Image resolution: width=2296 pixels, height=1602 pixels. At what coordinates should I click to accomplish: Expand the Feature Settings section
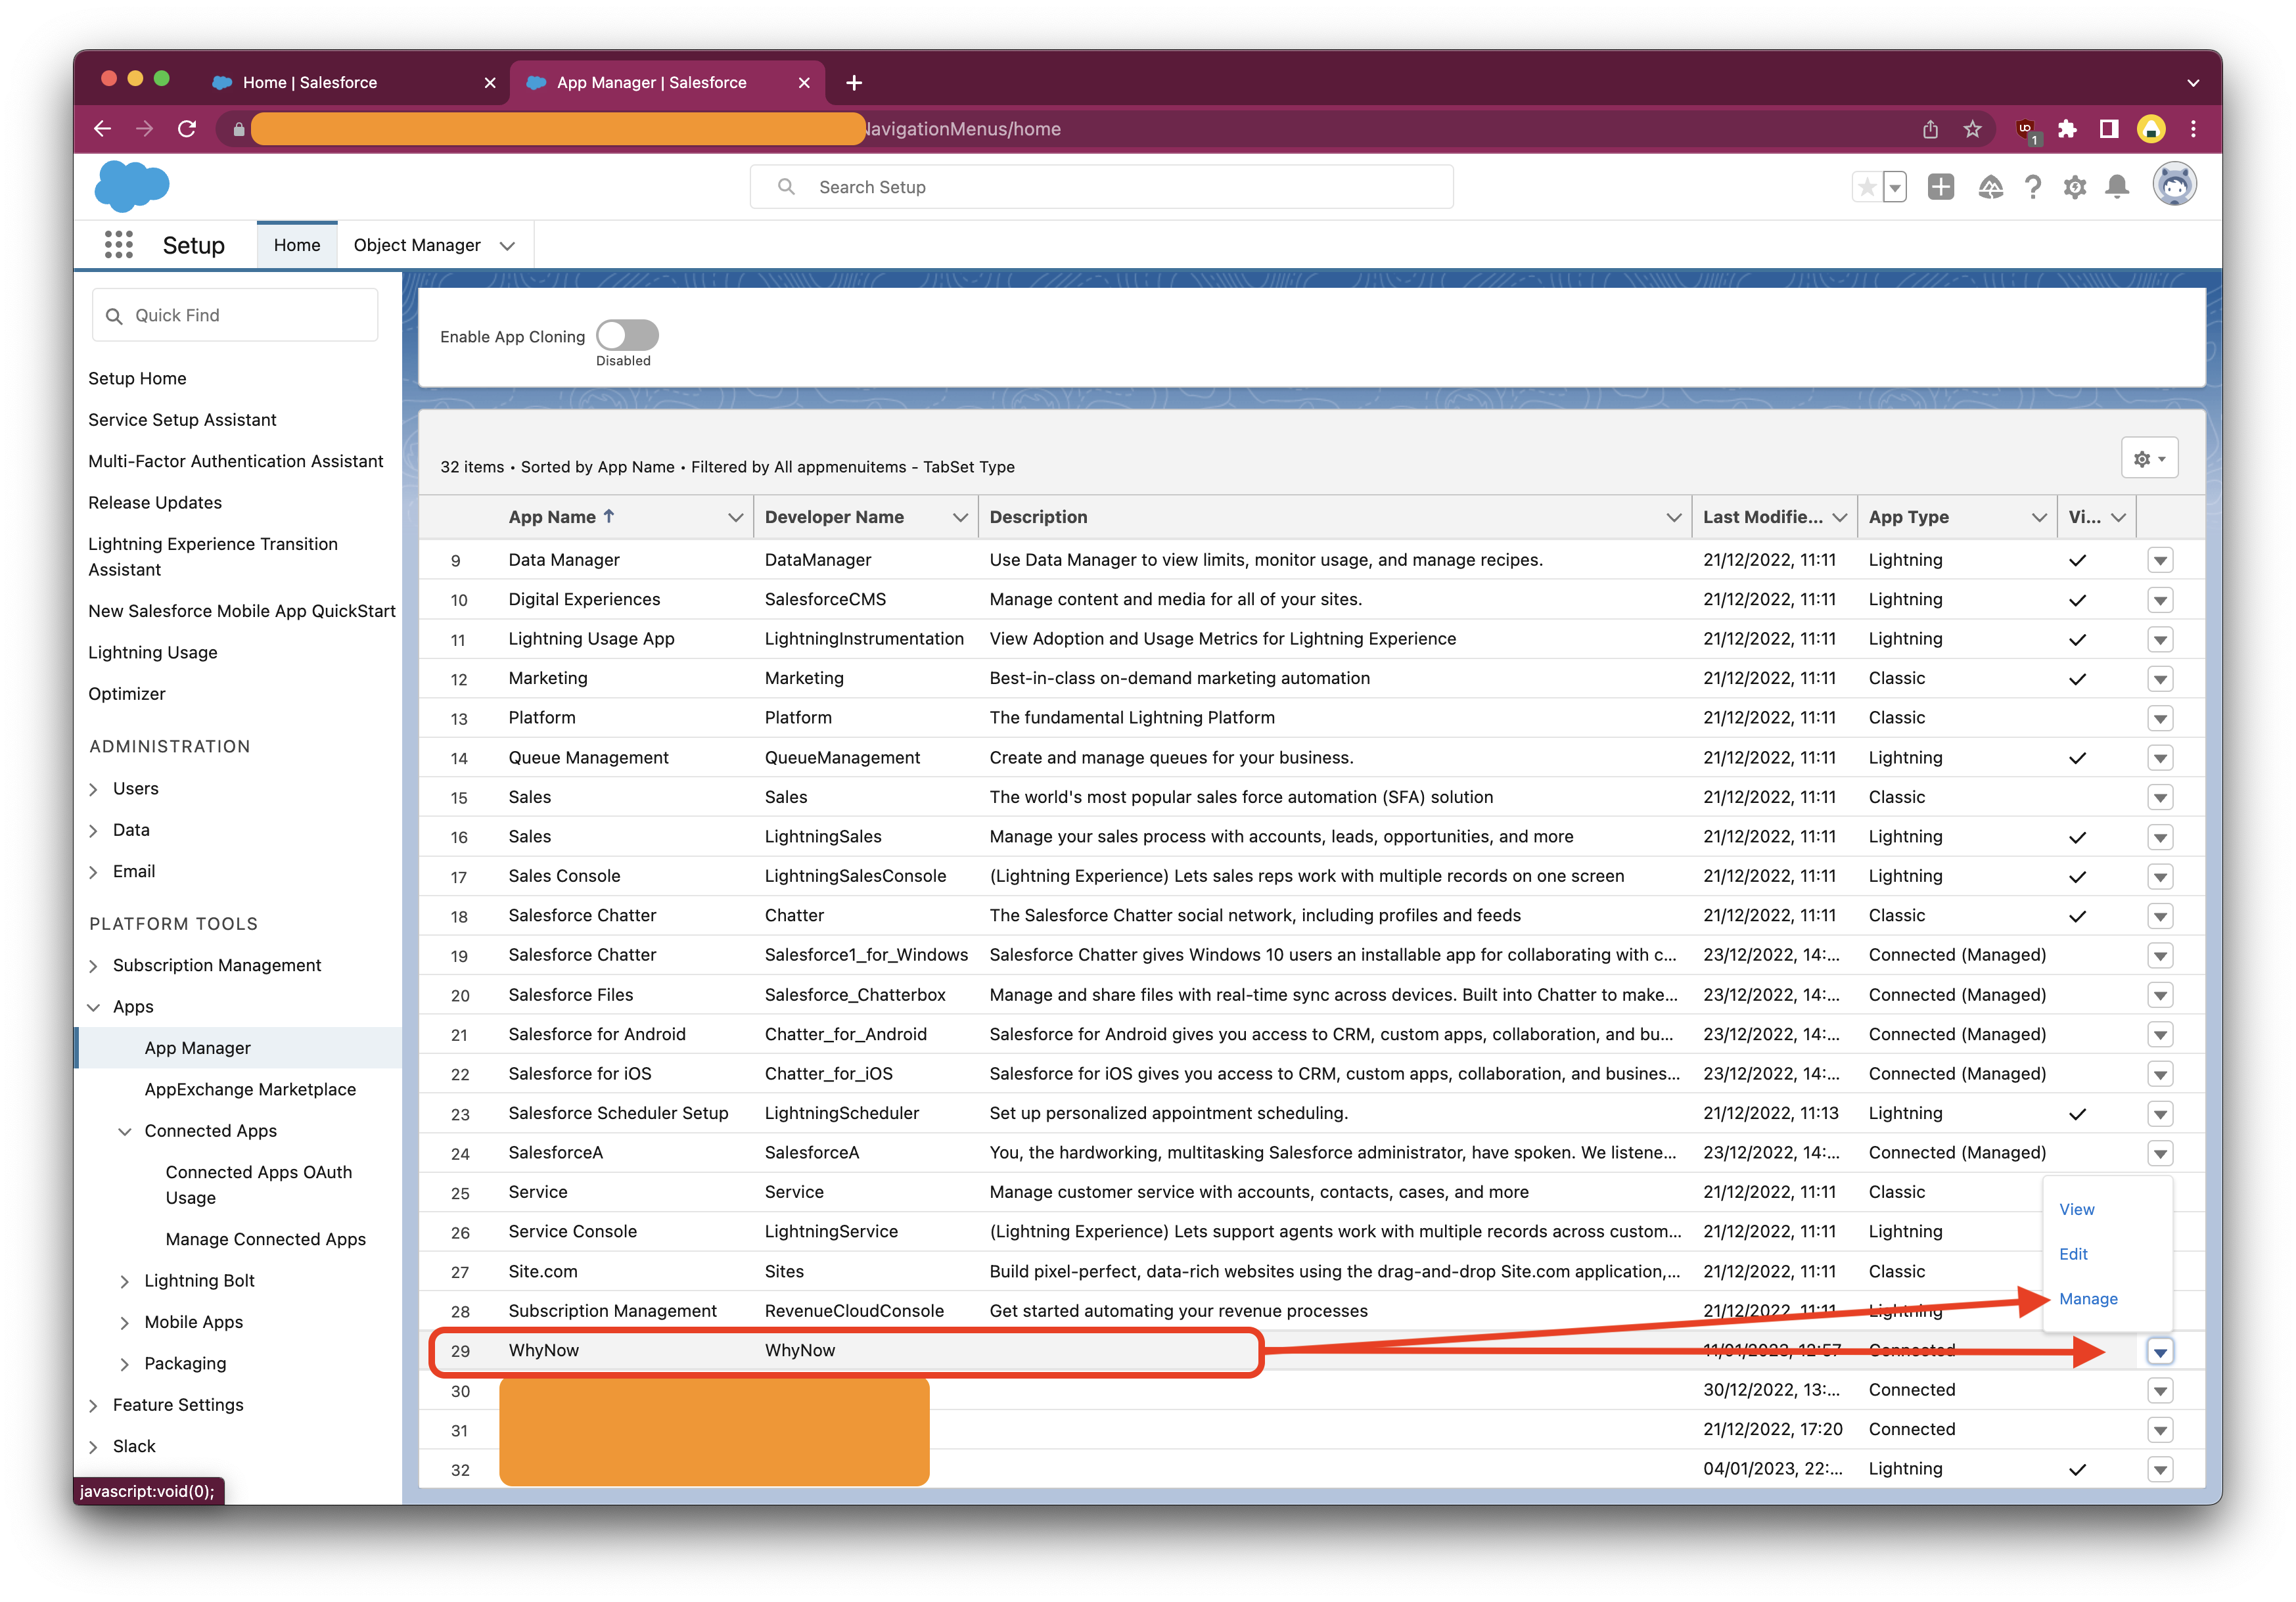click(x=93, y=1405)
